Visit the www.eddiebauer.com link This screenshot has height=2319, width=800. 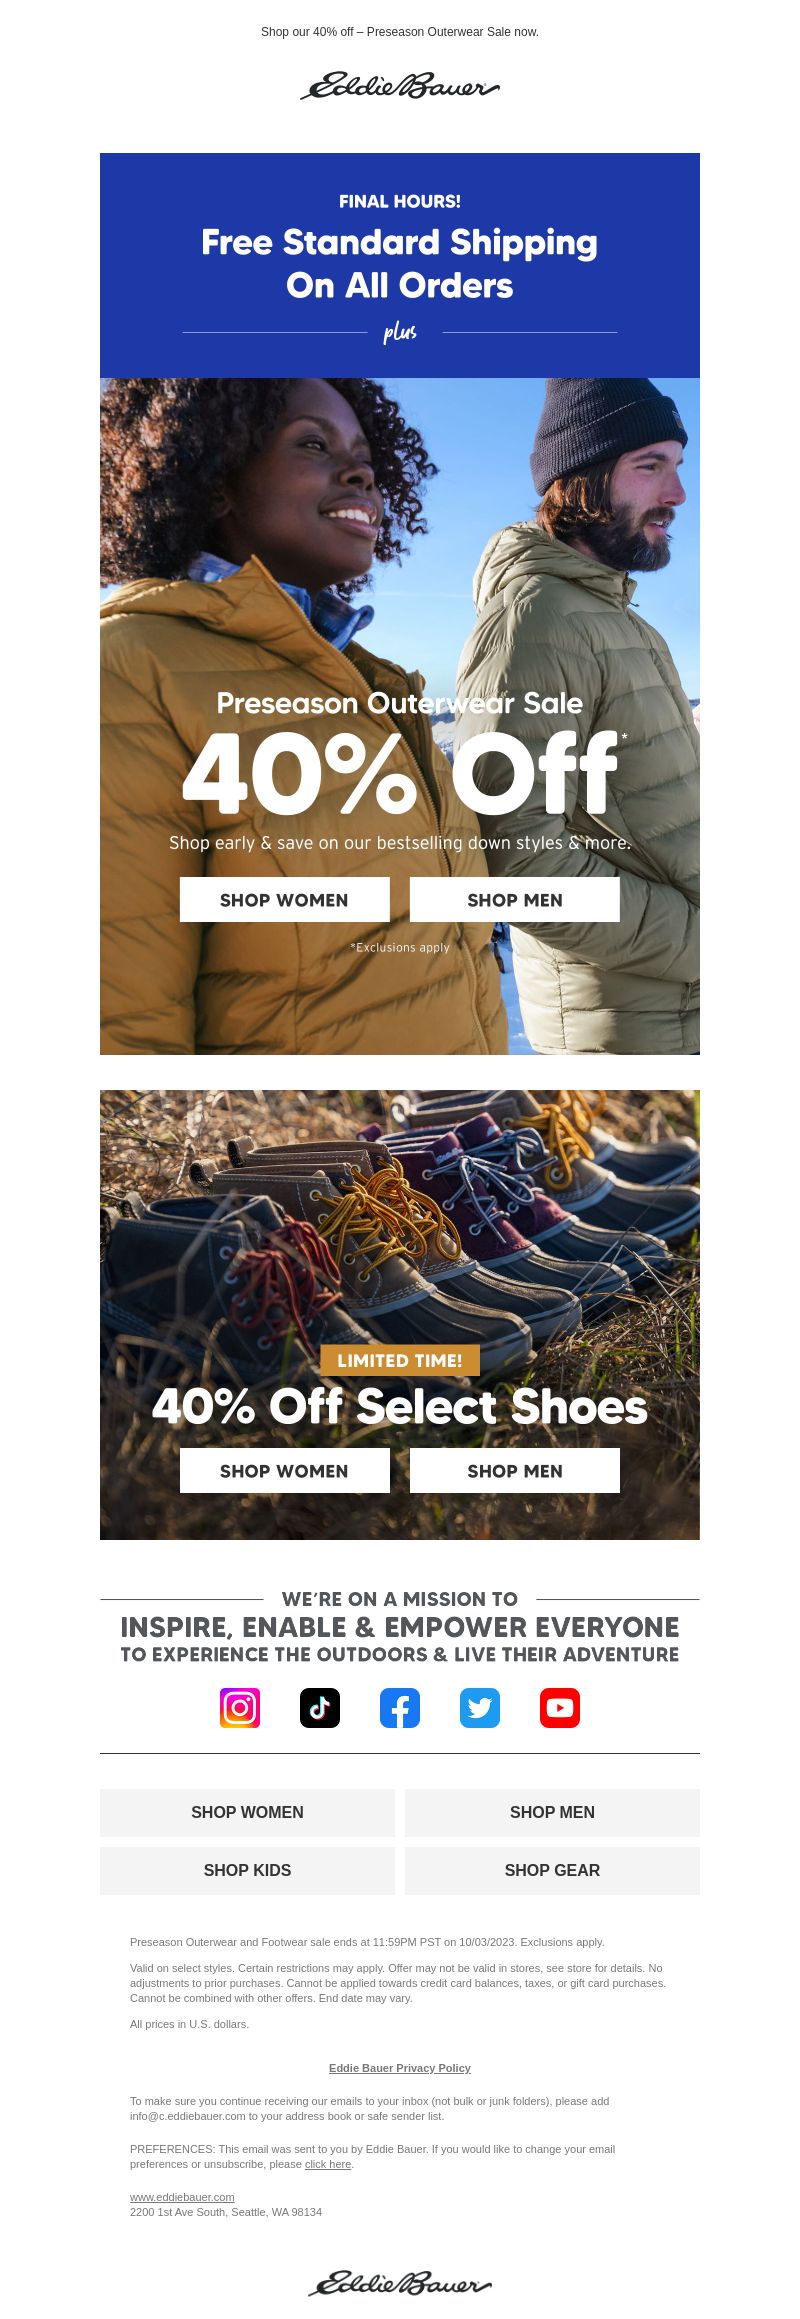point(182,2197)
